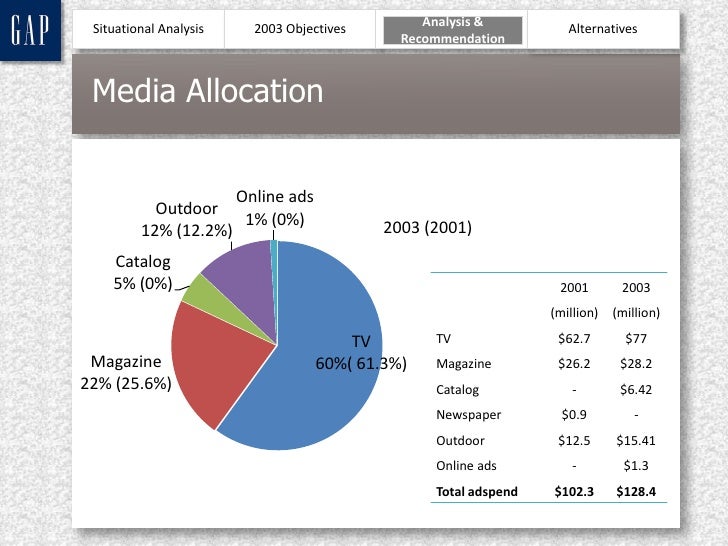The height and width of the screenshot is (546, 728).
Task: Click the Outdoor 12% (12.2%) label
Action: (x=187, y=219)
